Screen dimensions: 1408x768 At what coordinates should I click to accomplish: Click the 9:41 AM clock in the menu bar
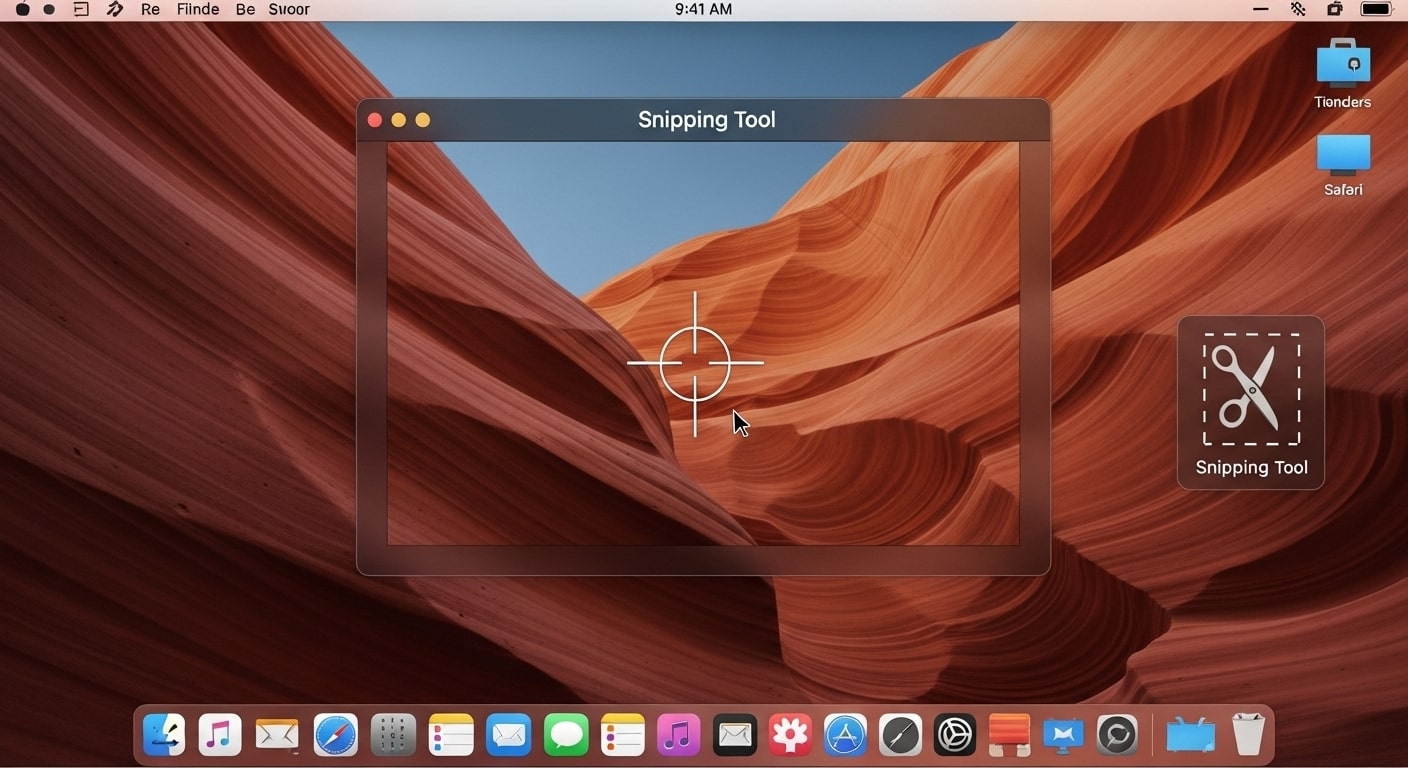coord(703,10)
